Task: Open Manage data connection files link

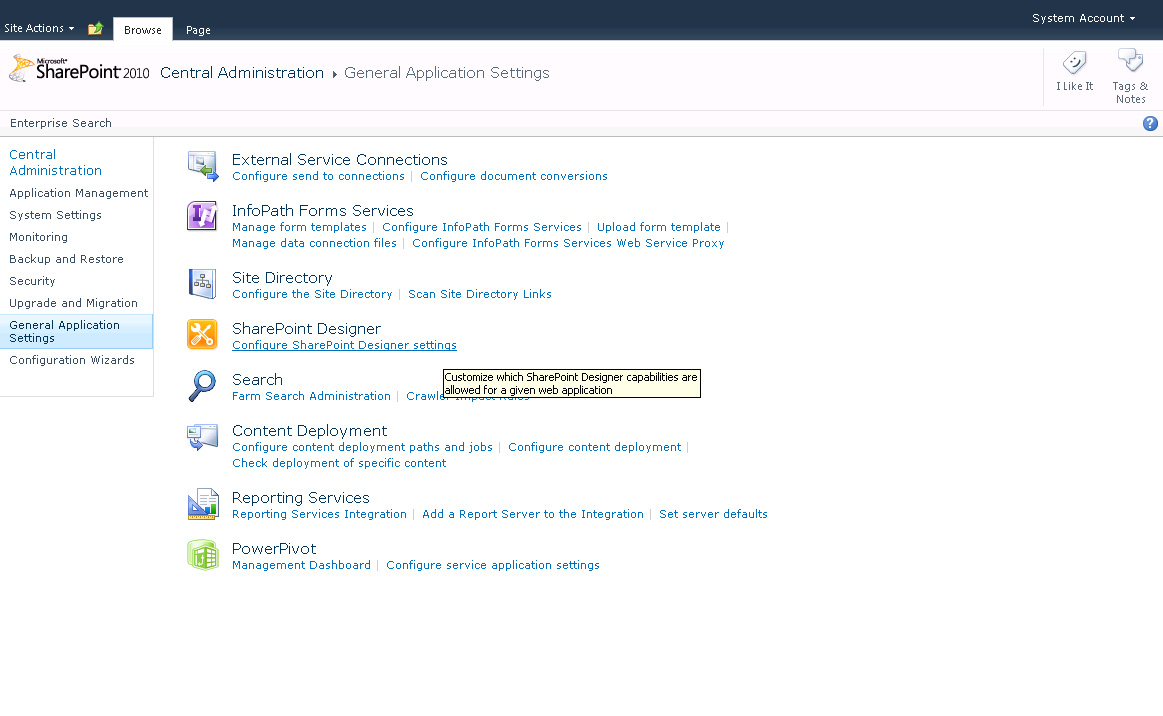Action: [314, 243]
